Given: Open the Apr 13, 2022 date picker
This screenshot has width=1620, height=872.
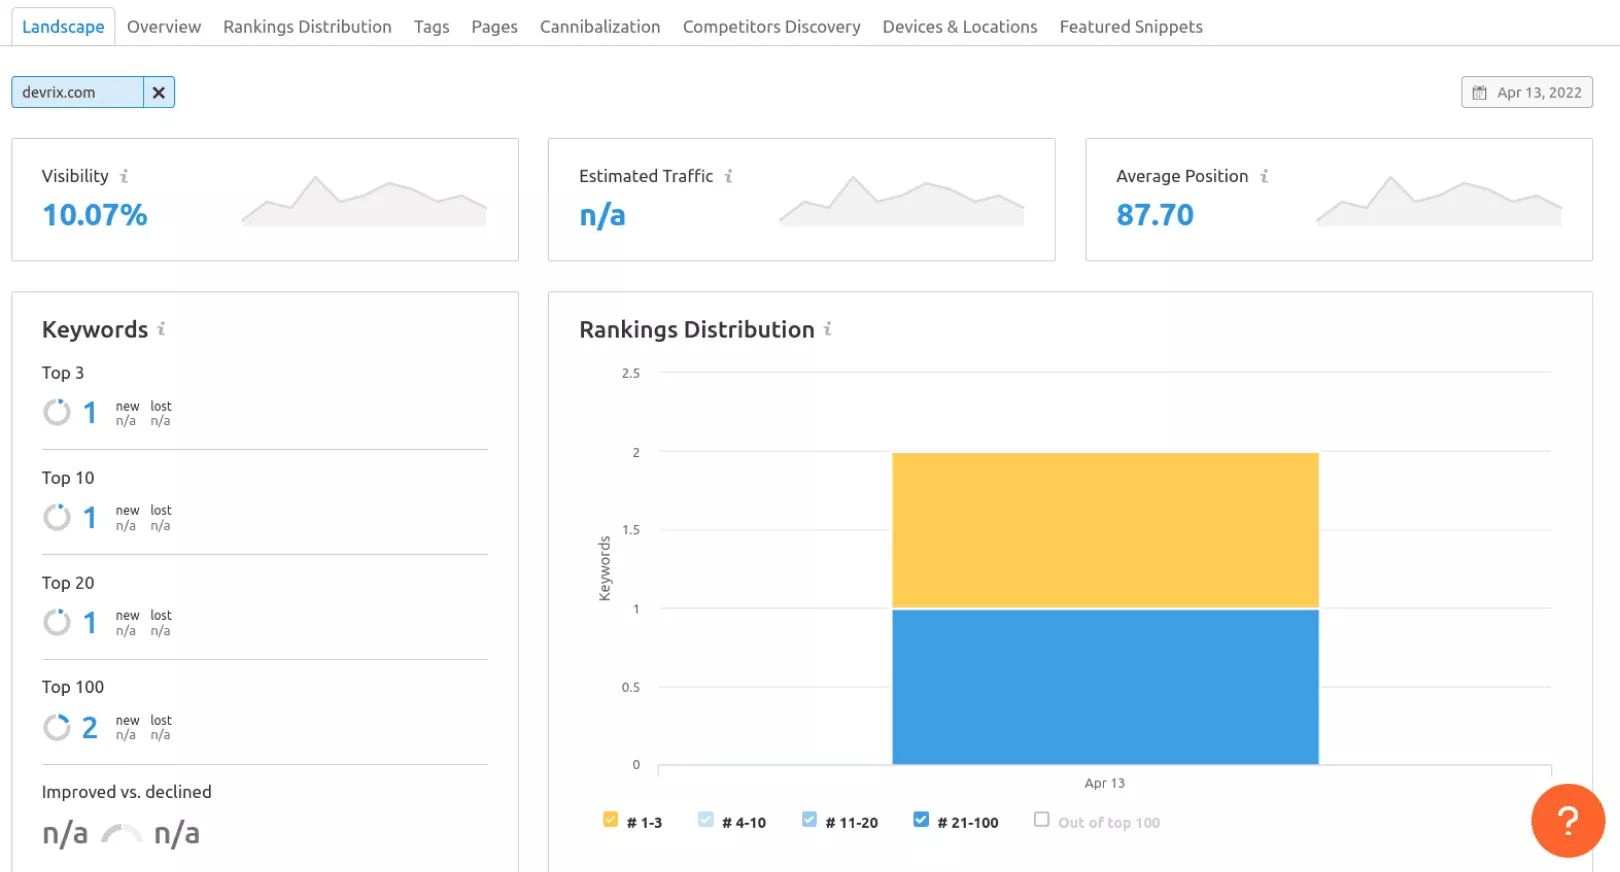Looking at the screenshot, I should point(1526,92).
